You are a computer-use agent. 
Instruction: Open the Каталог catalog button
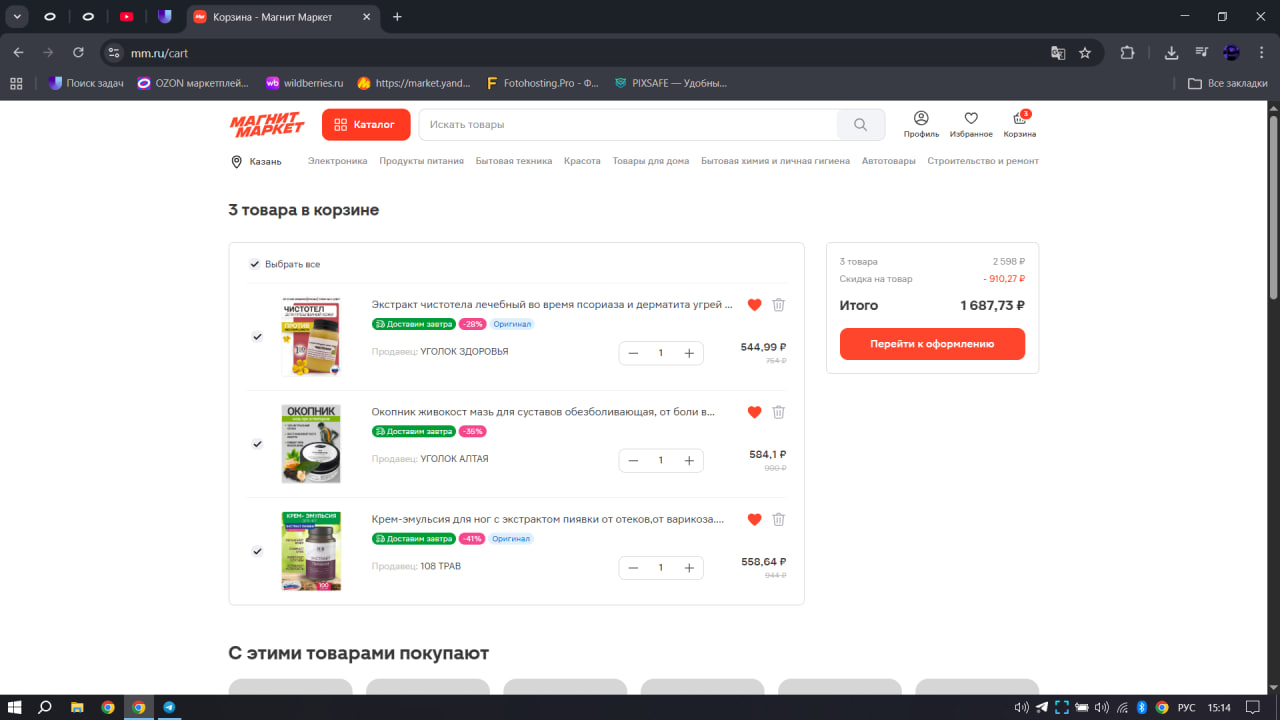tap(366, 125)
